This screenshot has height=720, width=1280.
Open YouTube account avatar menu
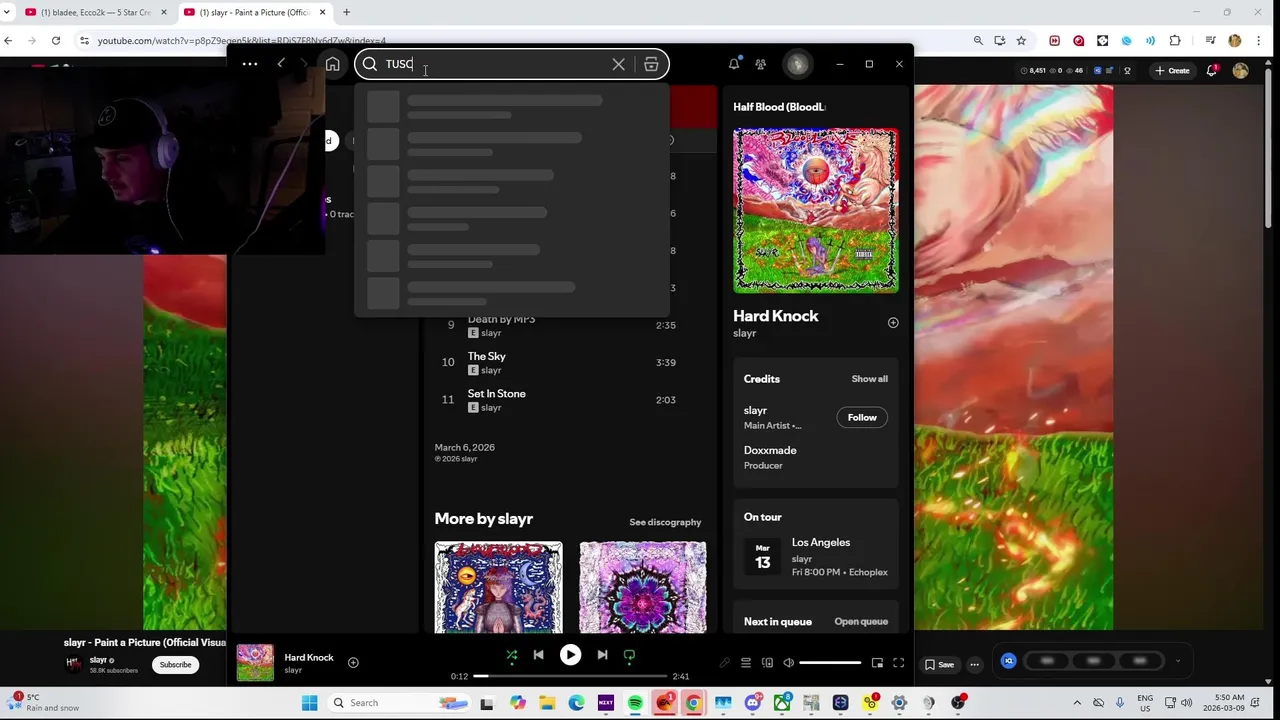coord(1241,71)
